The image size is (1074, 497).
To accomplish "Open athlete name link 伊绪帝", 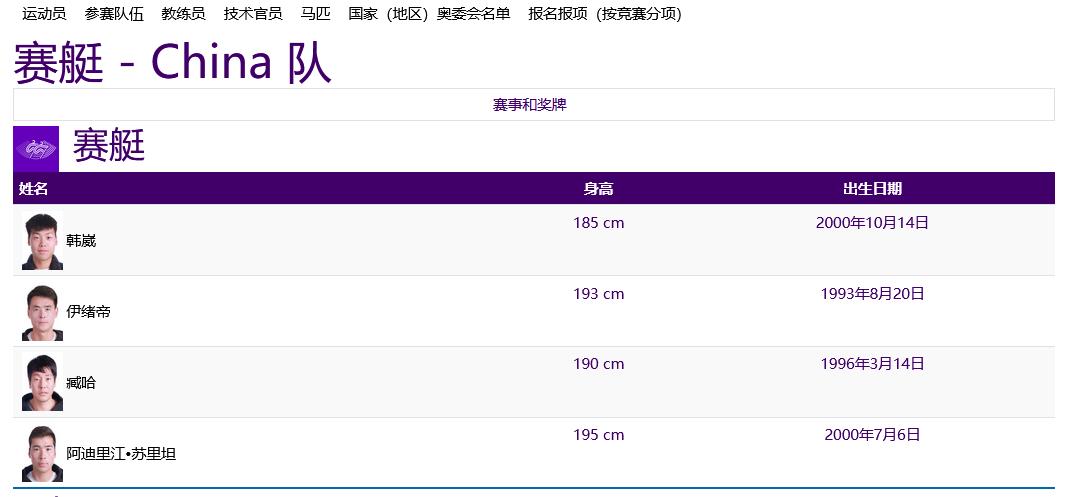I will pos(88,312).
